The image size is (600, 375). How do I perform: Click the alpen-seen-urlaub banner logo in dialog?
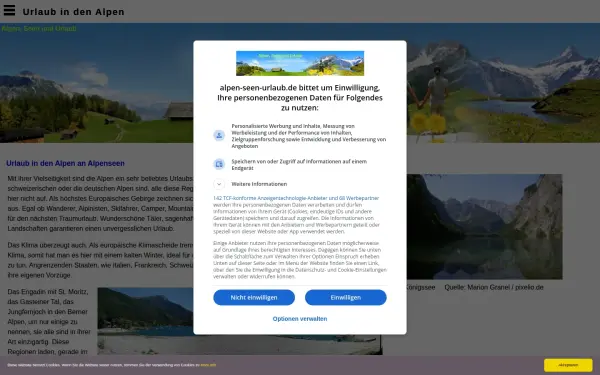click(x=300, y=63)
